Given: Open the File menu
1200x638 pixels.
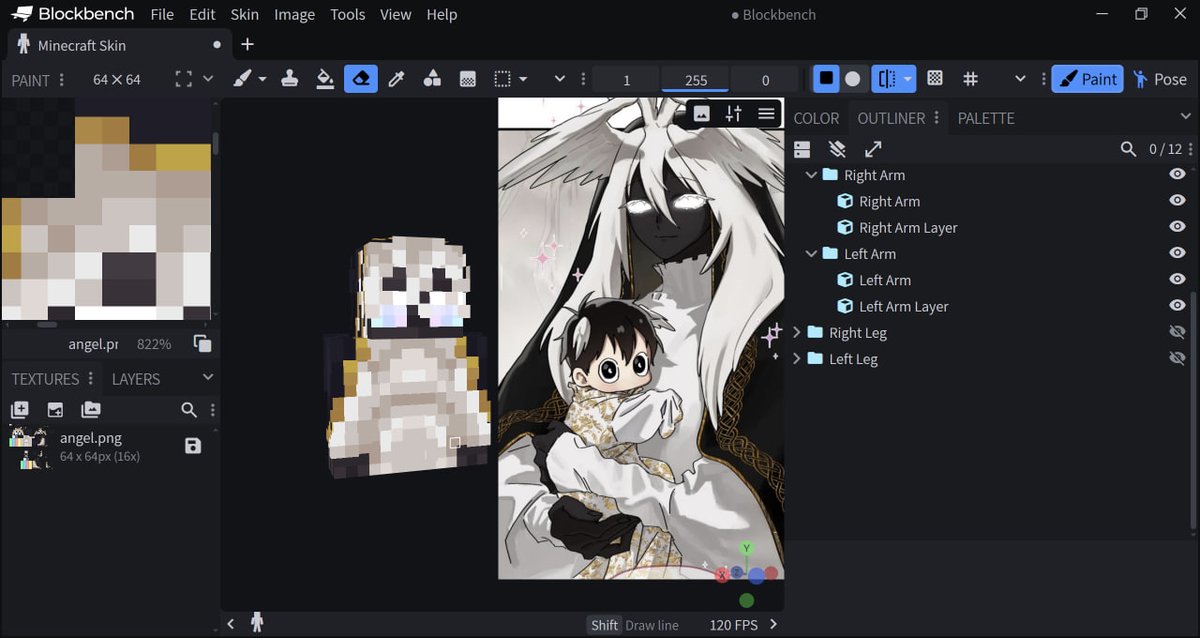Looking at the screenshot, I should (x=162, y=14).
